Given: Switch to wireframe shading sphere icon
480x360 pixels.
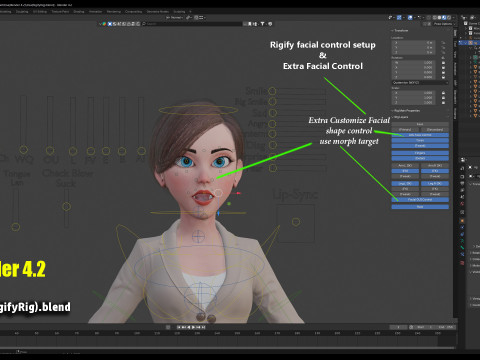Looking at the screenshot, I should click(435, 17).
